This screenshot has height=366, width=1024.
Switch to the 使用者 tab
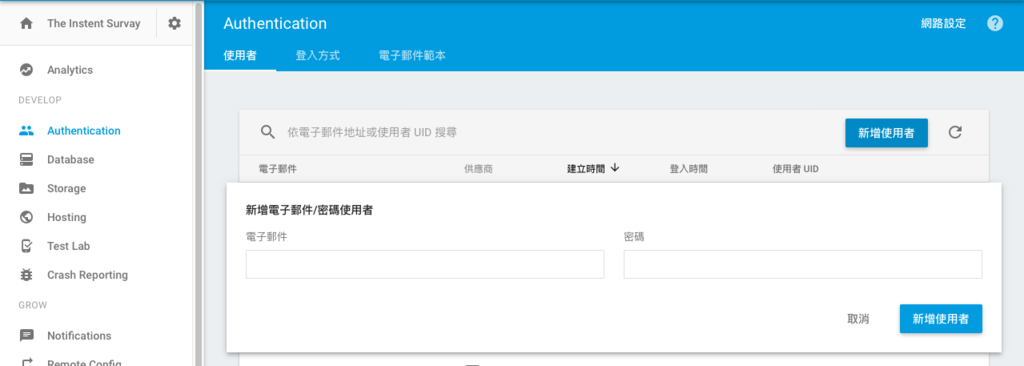click(240, 56)
